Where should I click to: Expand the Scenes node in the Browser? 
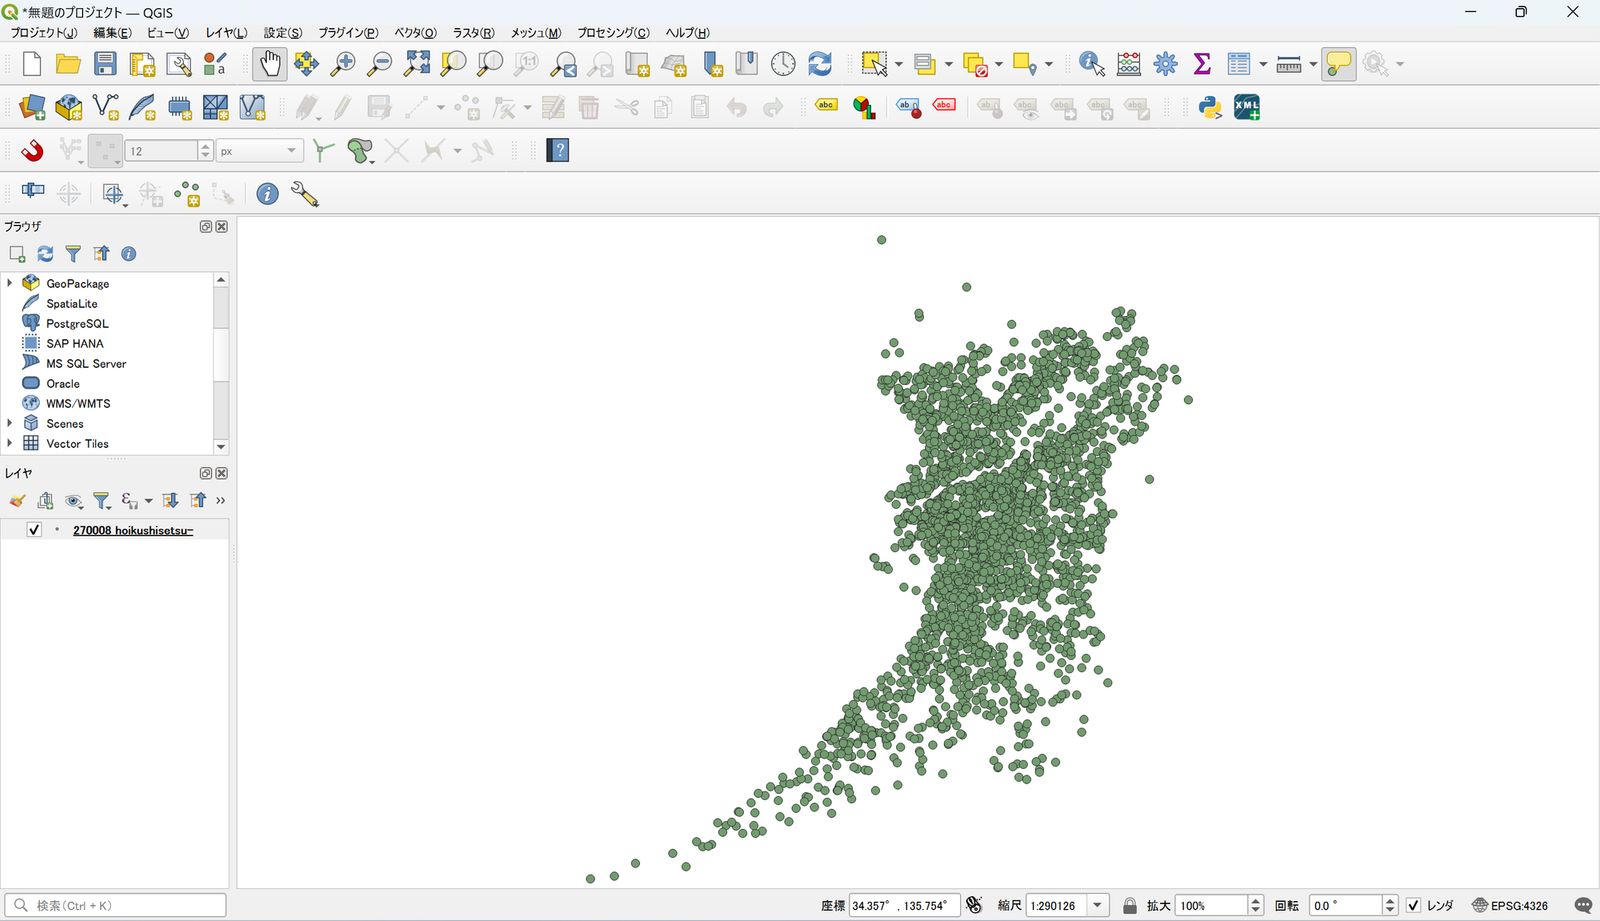point(10,423)
